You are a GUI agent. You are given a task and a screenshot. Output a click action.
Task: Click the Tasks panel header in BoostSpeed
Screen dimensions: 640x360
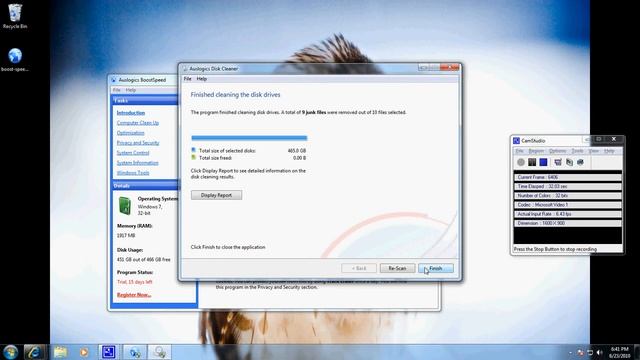coord(145,100)
